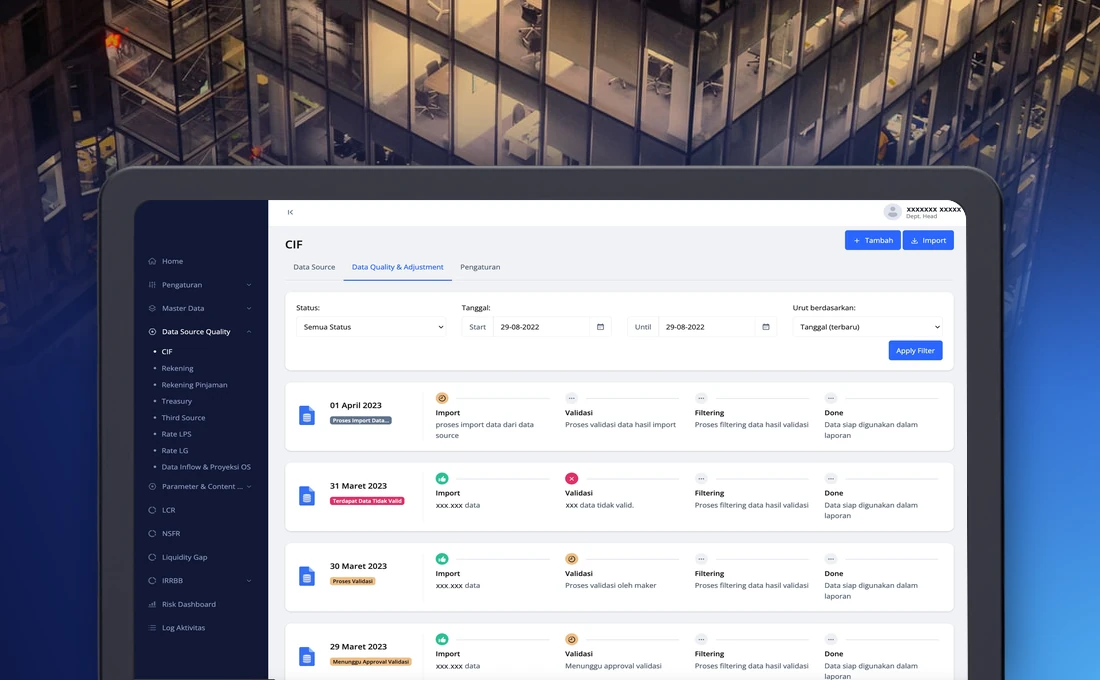The height and width of the screenshot is (680, 1100).
Task: Expand the IRRBB sidebar chevron
Action: click(x=249, y=580)
